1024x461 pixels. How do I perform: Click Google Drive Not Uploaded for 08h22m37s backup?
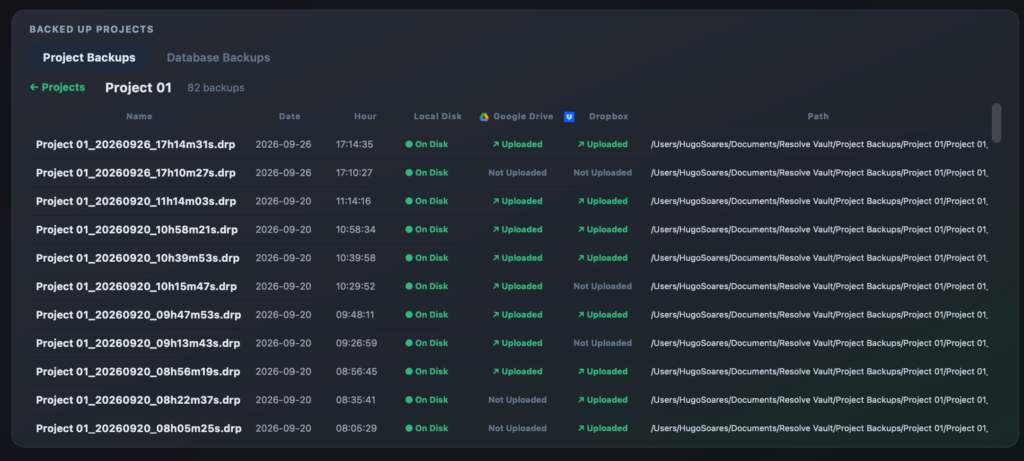click(517, 400)
